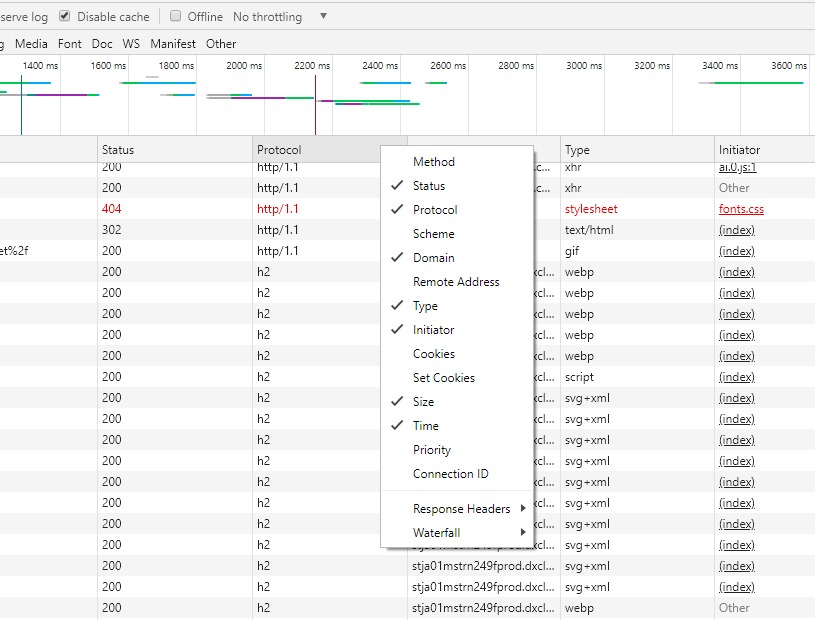Enable the Remote Address column

click(456, 282)
